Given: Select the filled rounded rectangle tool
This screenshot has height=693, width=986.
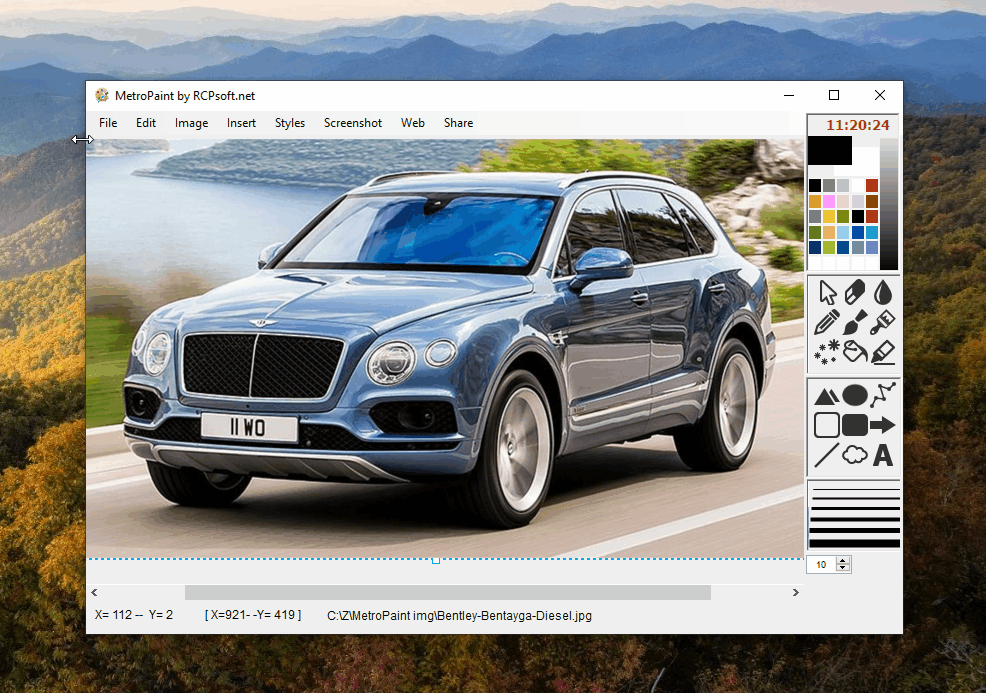Looking at the screenshot, I should [x=855, y=425].
